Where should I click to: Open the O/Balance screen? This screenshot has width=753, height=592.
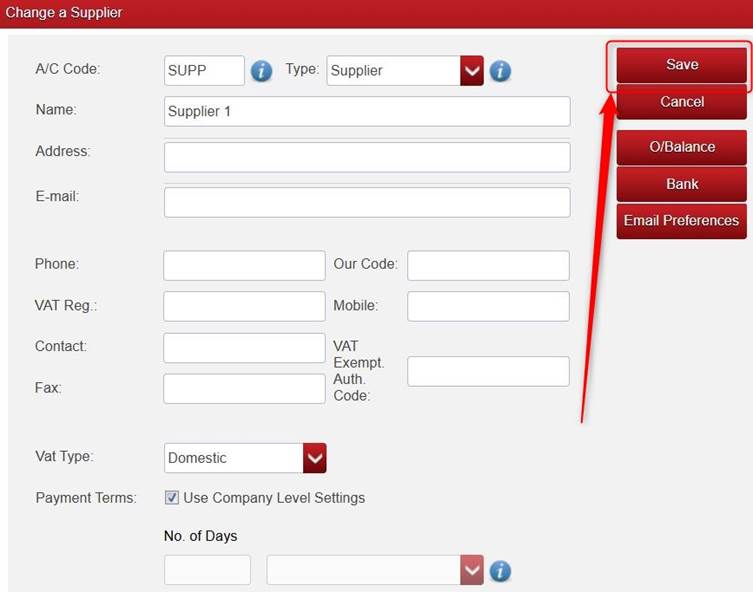[x=681, y=147]
